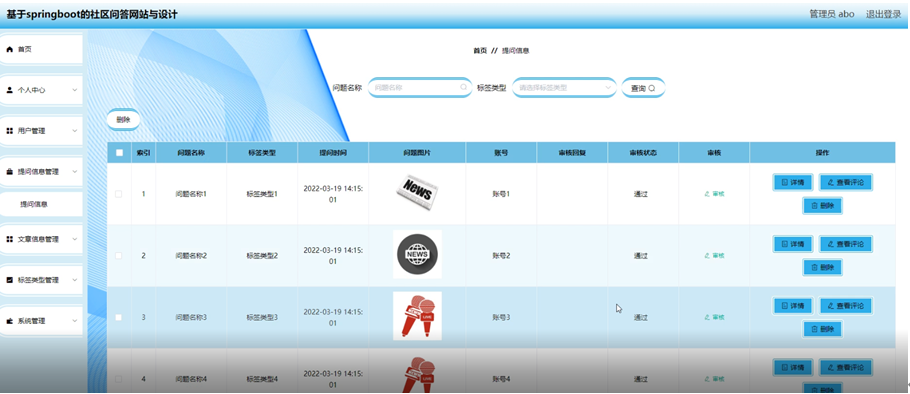This screenshot has width=910, height=394.
Task: Click the 查询 search button
Action: click(x=643, y=88)
